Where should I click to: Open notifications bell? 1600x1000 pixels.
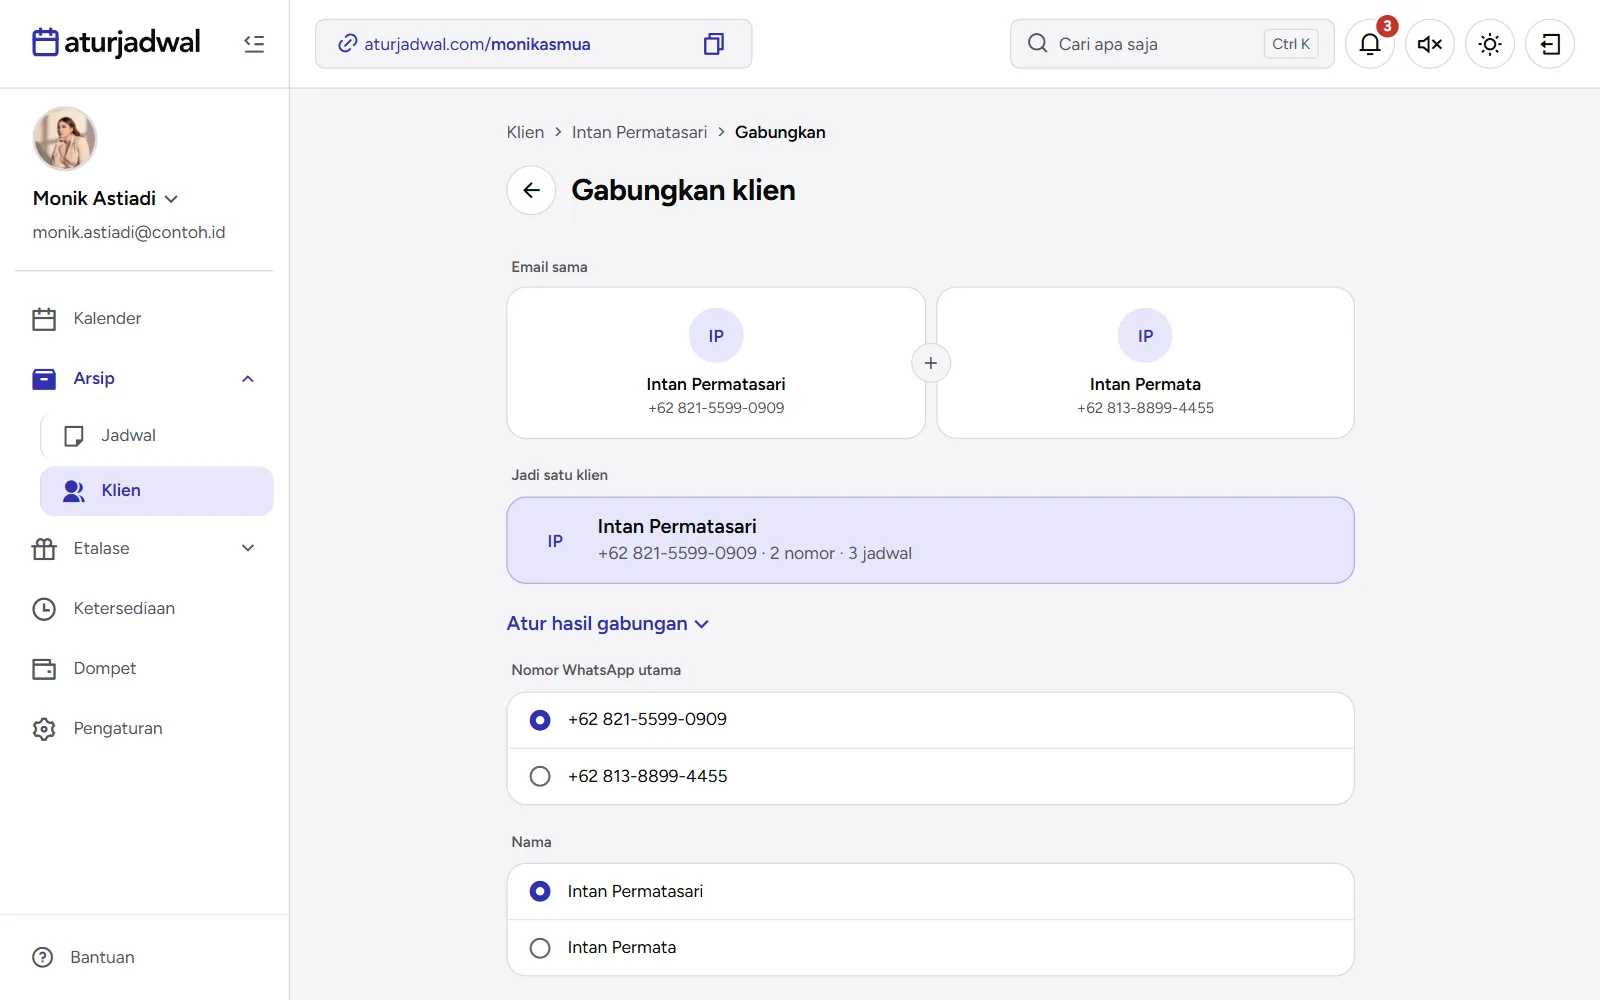[x=1370, y=44]
